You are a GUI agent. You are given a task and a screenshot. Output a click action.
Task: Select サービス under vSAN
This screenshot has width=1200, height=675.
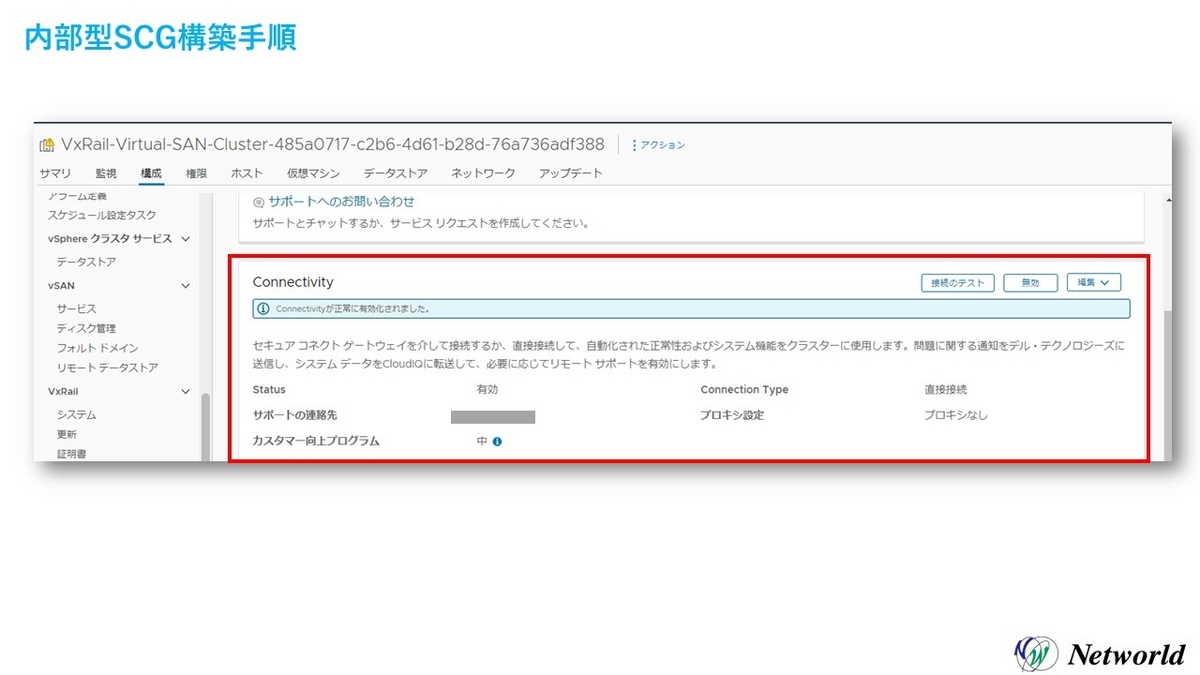click(77, 309)
